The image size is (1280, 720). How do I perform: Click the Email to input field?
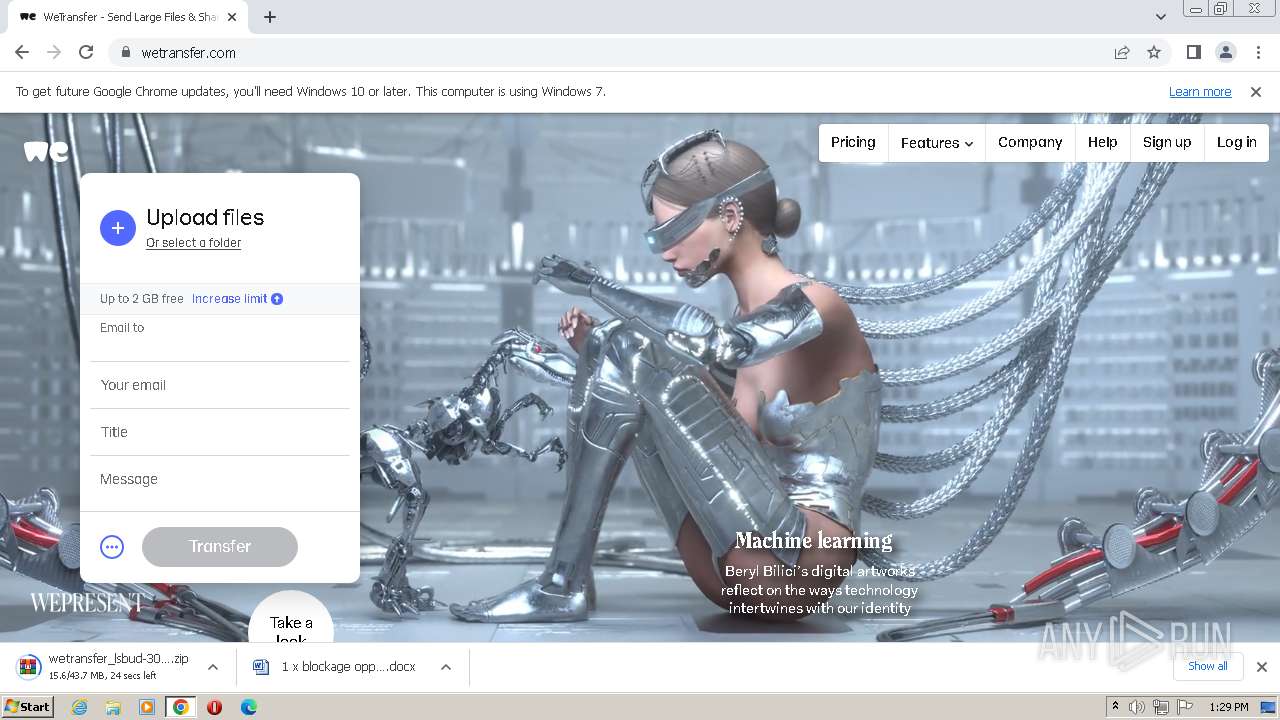pos(220,338)
